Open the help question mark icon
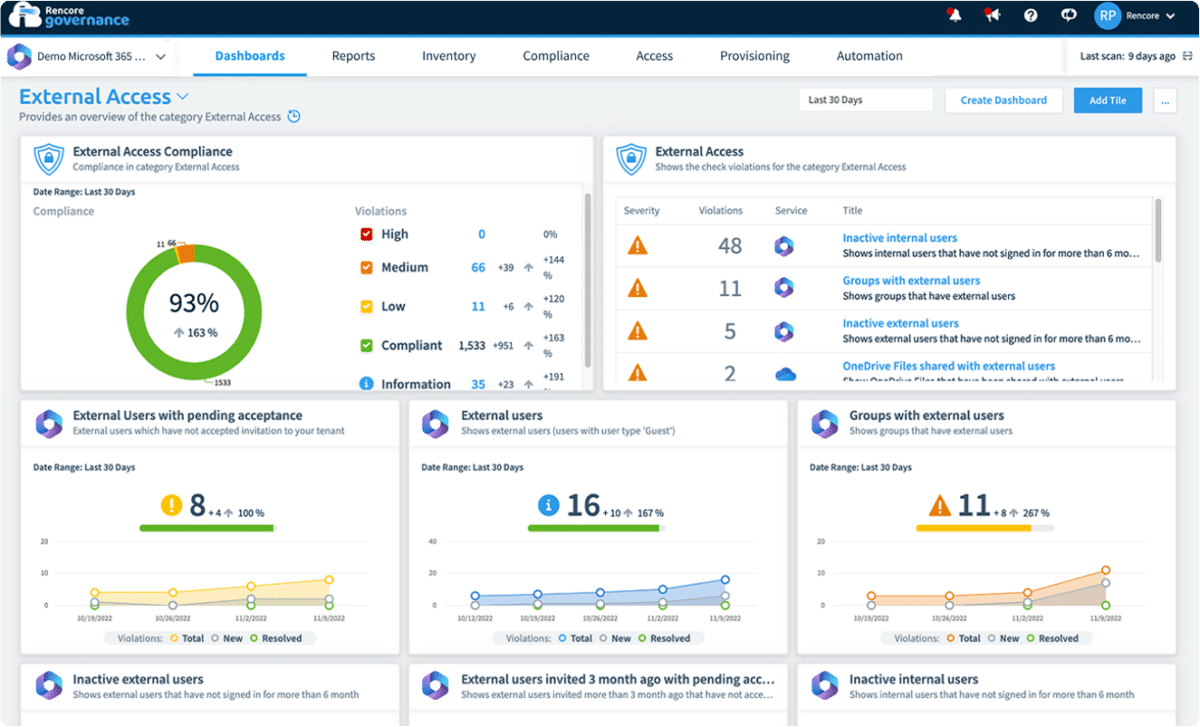This screenshot has height=727, width=1200. [x=1029, y=15]
